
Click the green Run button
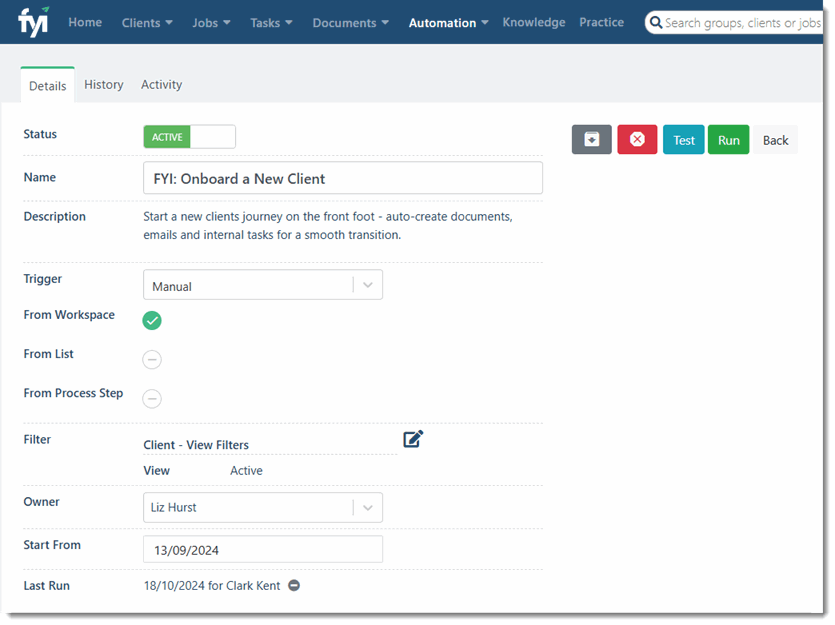click(x=728, y=140)
